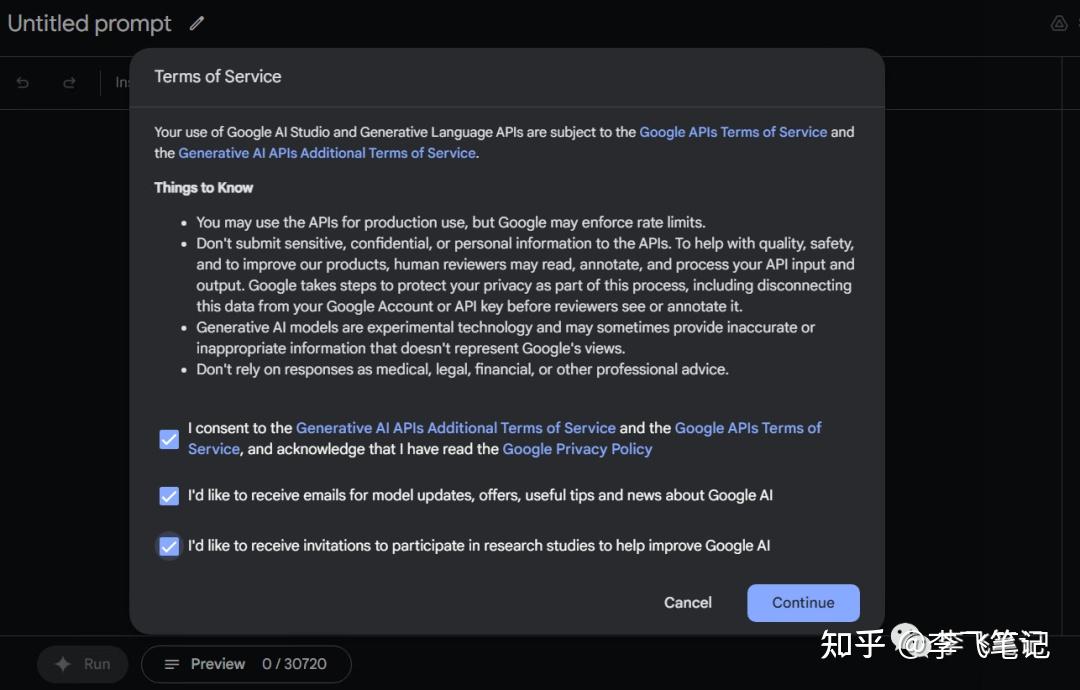Uncheck receive emails for model updates checkbox
The width and height of the screenshot is (1080, 690).
coord(169,496)
